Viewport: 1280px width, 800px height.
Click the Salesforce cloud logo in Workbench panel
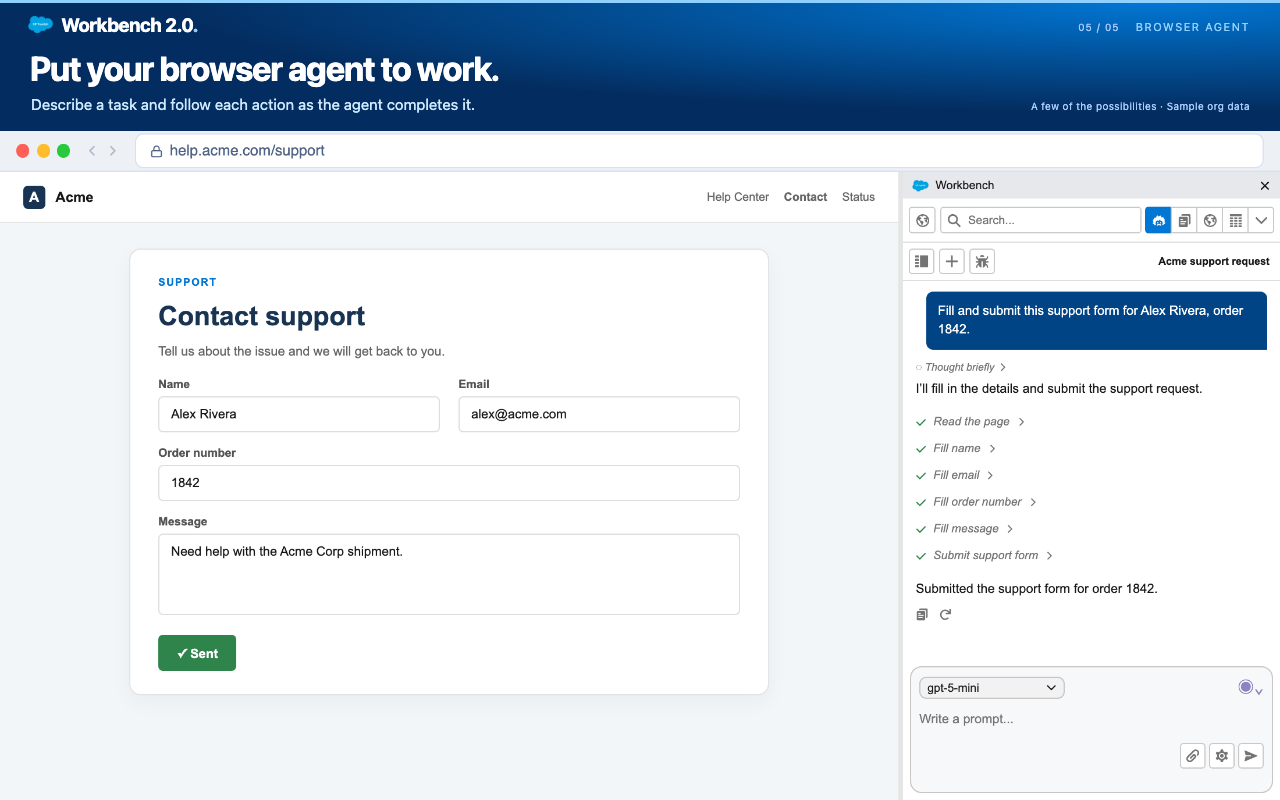(921, 185)
